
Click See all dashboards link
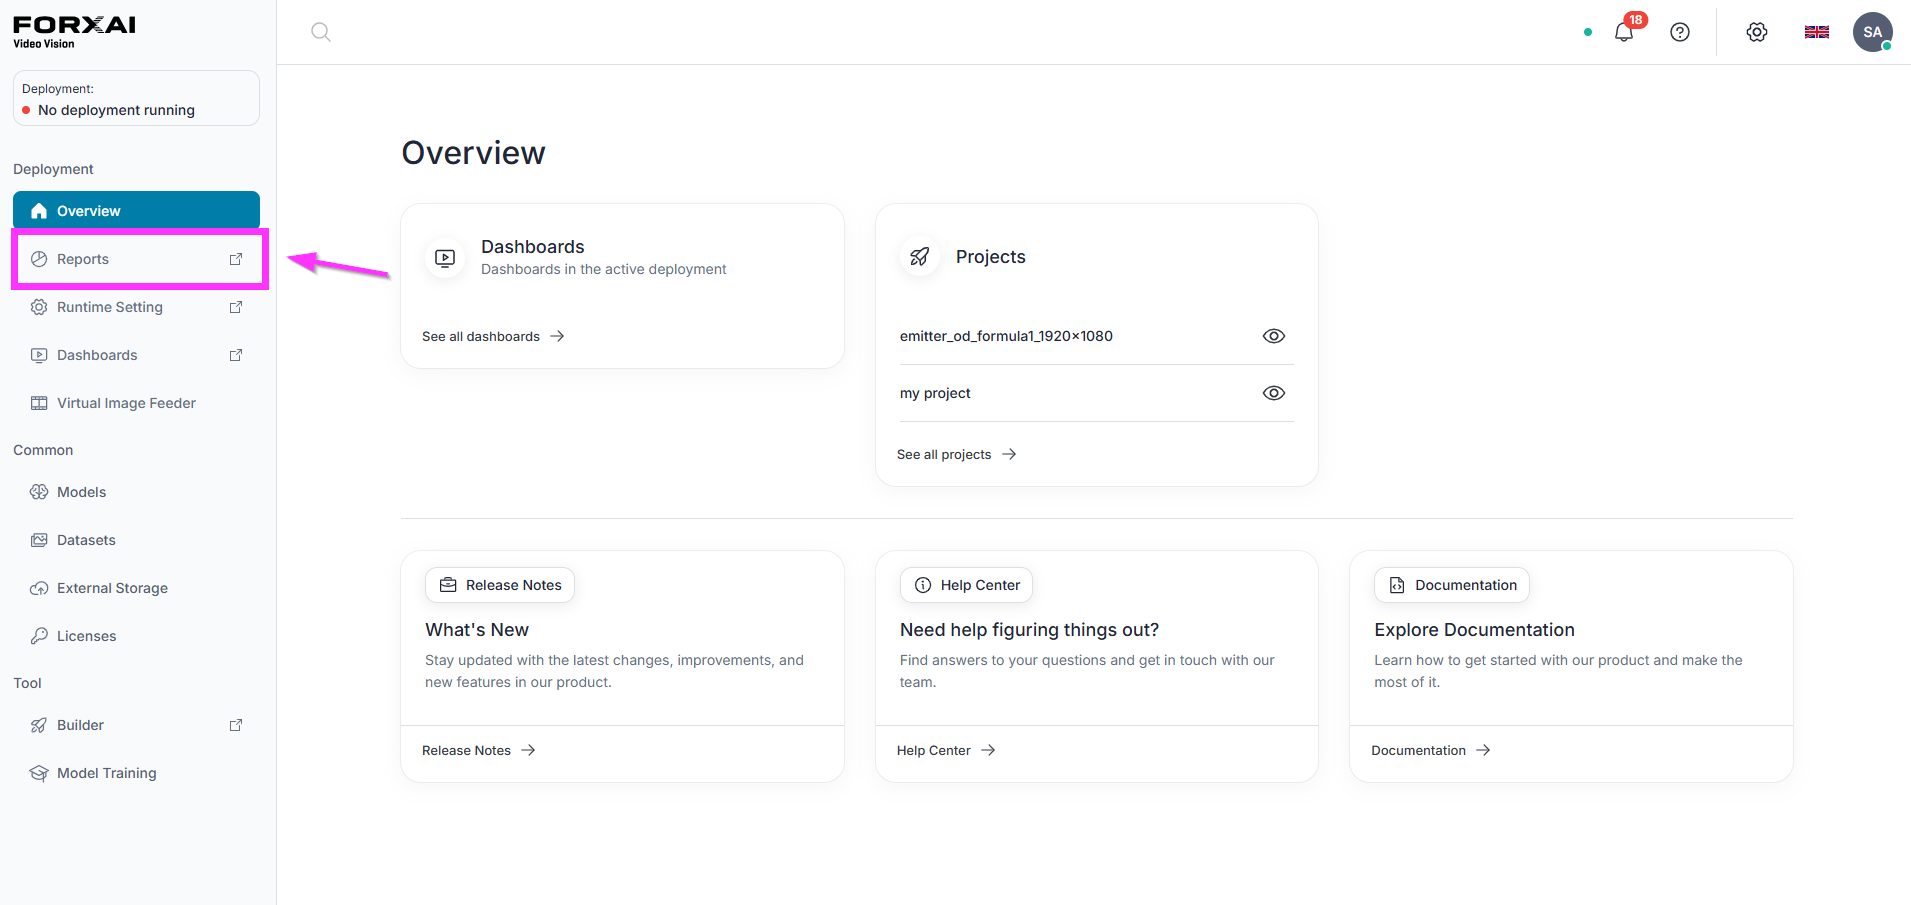click(x=493, y=336)
